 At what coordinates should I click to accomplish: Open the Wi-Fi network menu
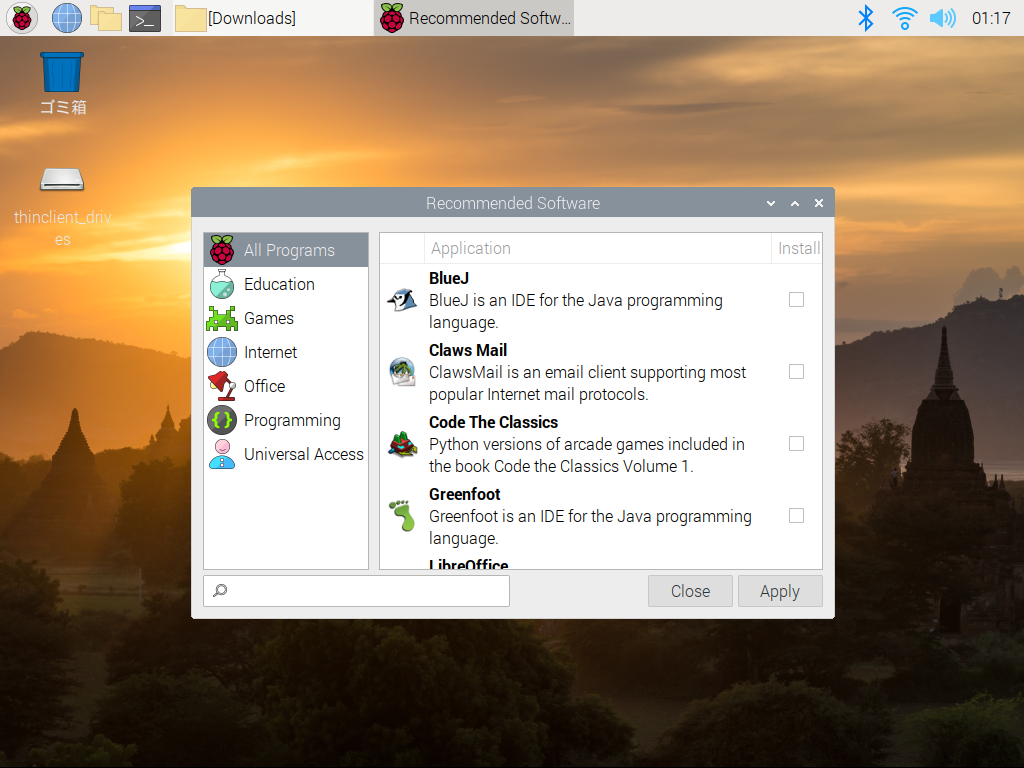pos(904,18)
